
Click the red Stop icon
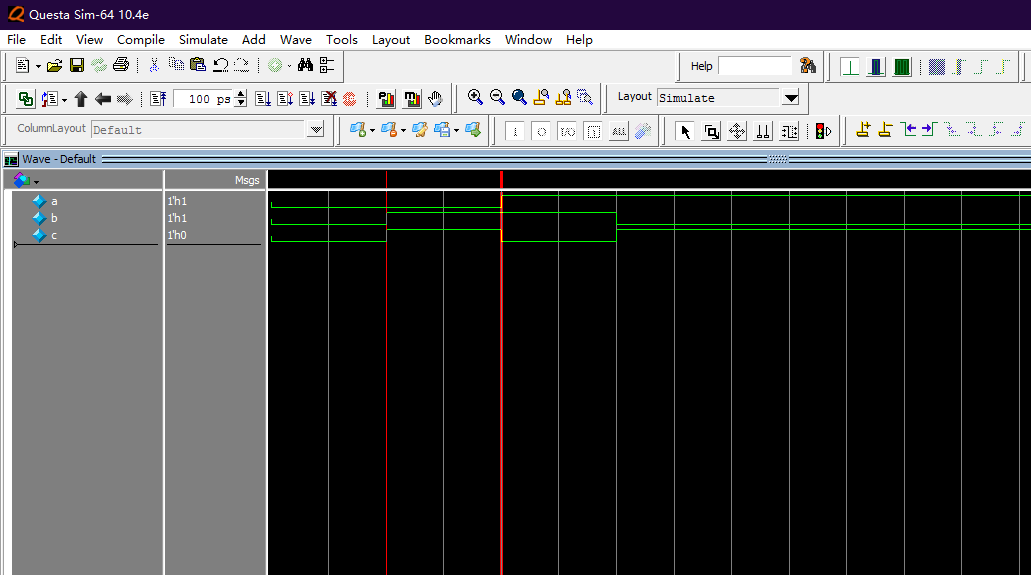click(x=350, y=99)
